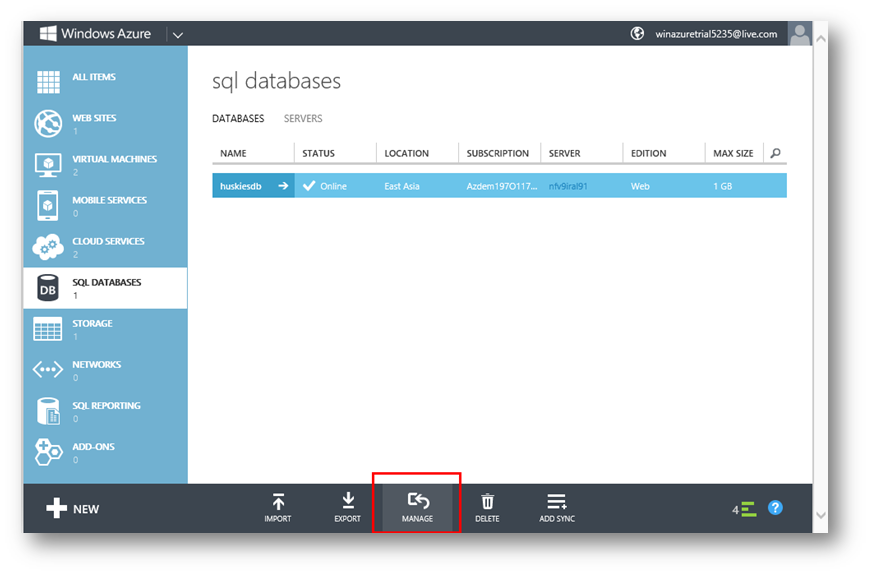
Task: Click the sql databases page heading
Action: [276, 81]
